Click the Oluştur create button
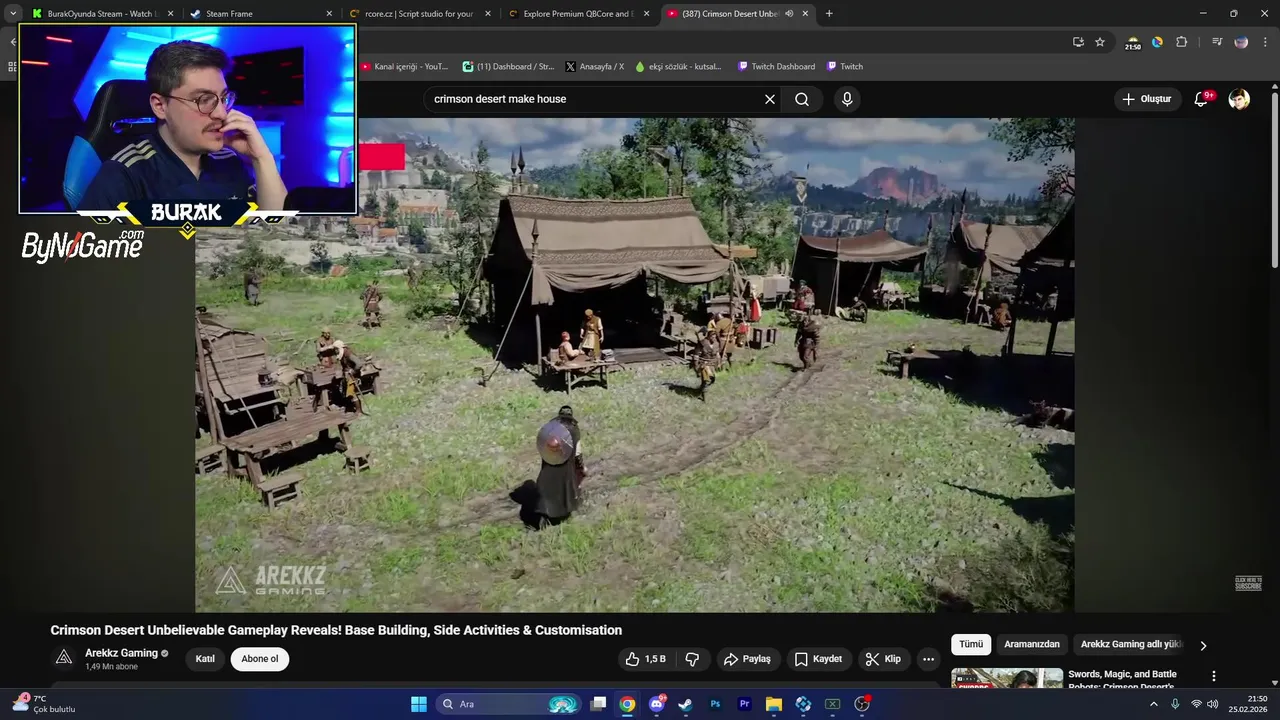 pyautogui.click(x=1146, y=99)
